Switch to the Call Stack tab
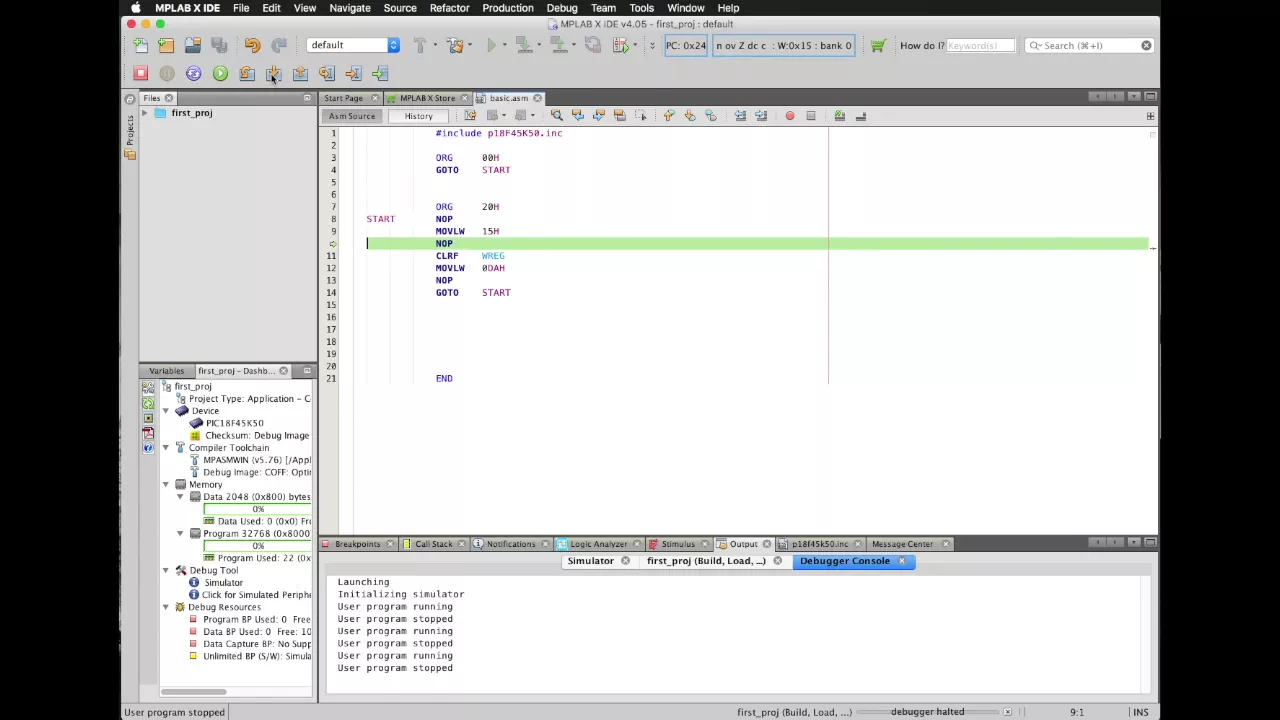 433,544
